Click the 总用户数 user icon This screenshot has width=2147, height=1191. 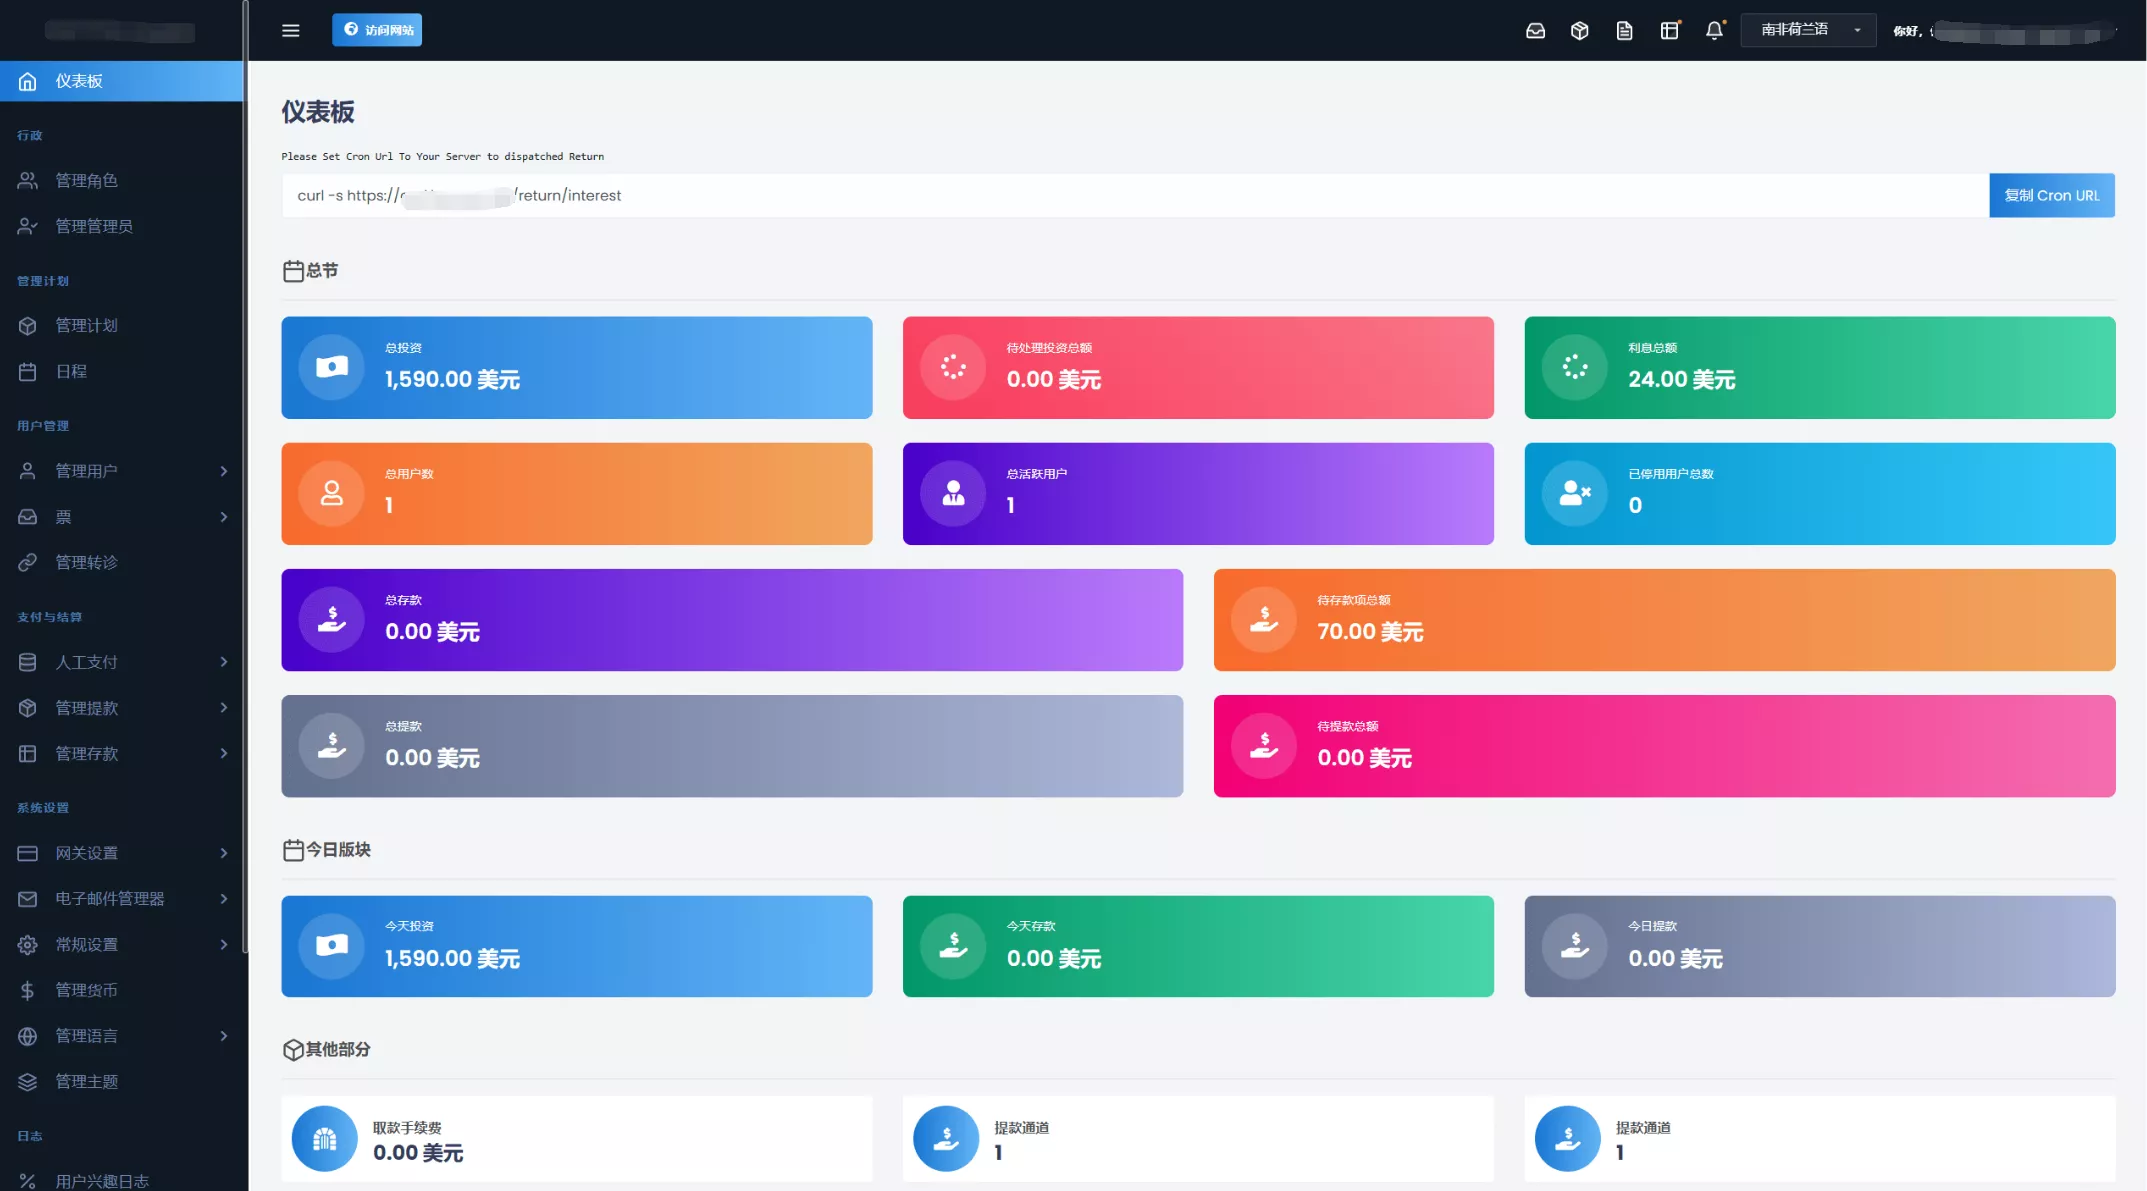click(332, 493)
